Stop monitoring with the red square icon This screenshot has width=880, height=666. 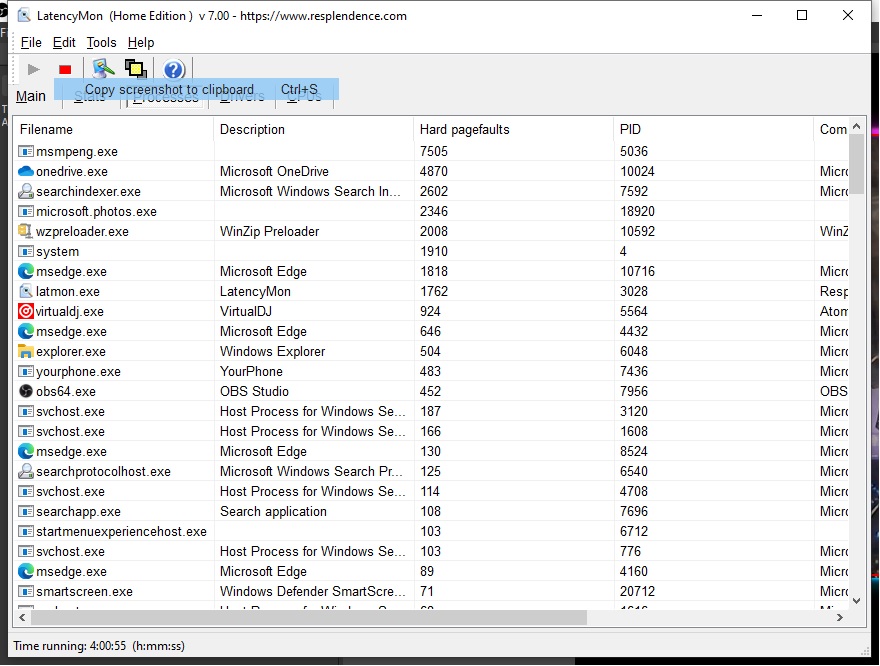click(x=65, y=70)
